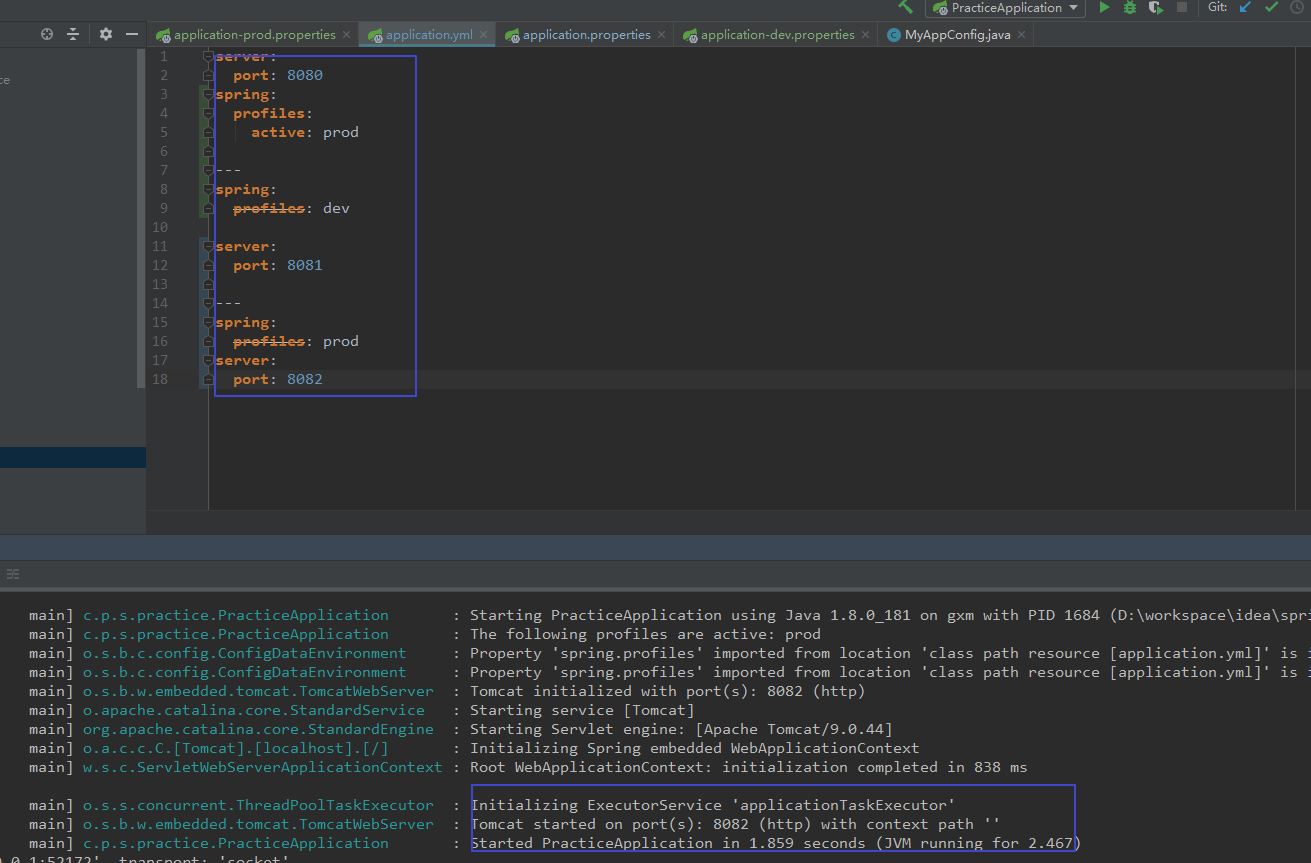Close the application.yml tab
1311x863 pixels.
[x=484, y=34]
